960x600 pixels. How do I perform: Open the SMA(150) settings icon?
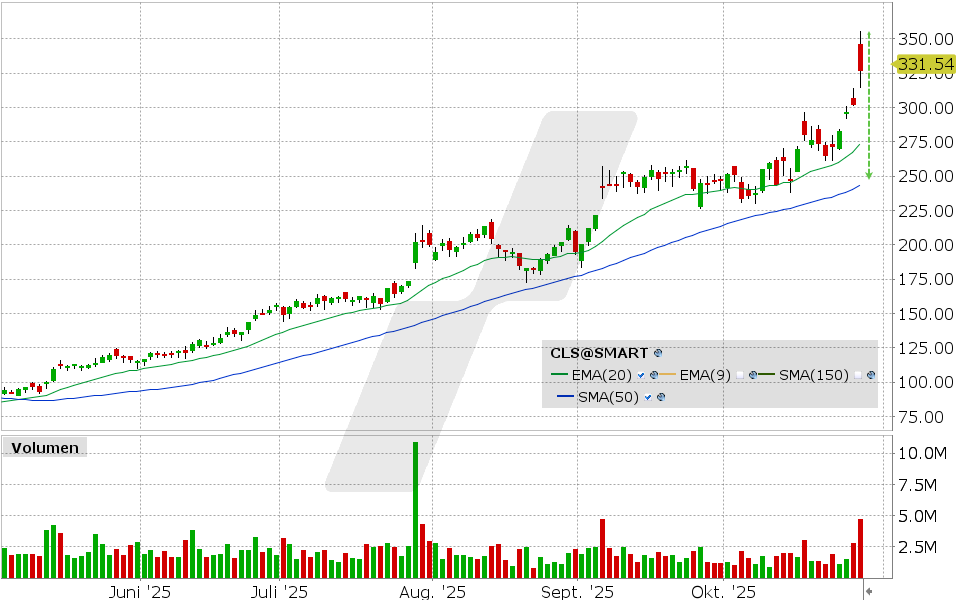(x=871, y=375)
